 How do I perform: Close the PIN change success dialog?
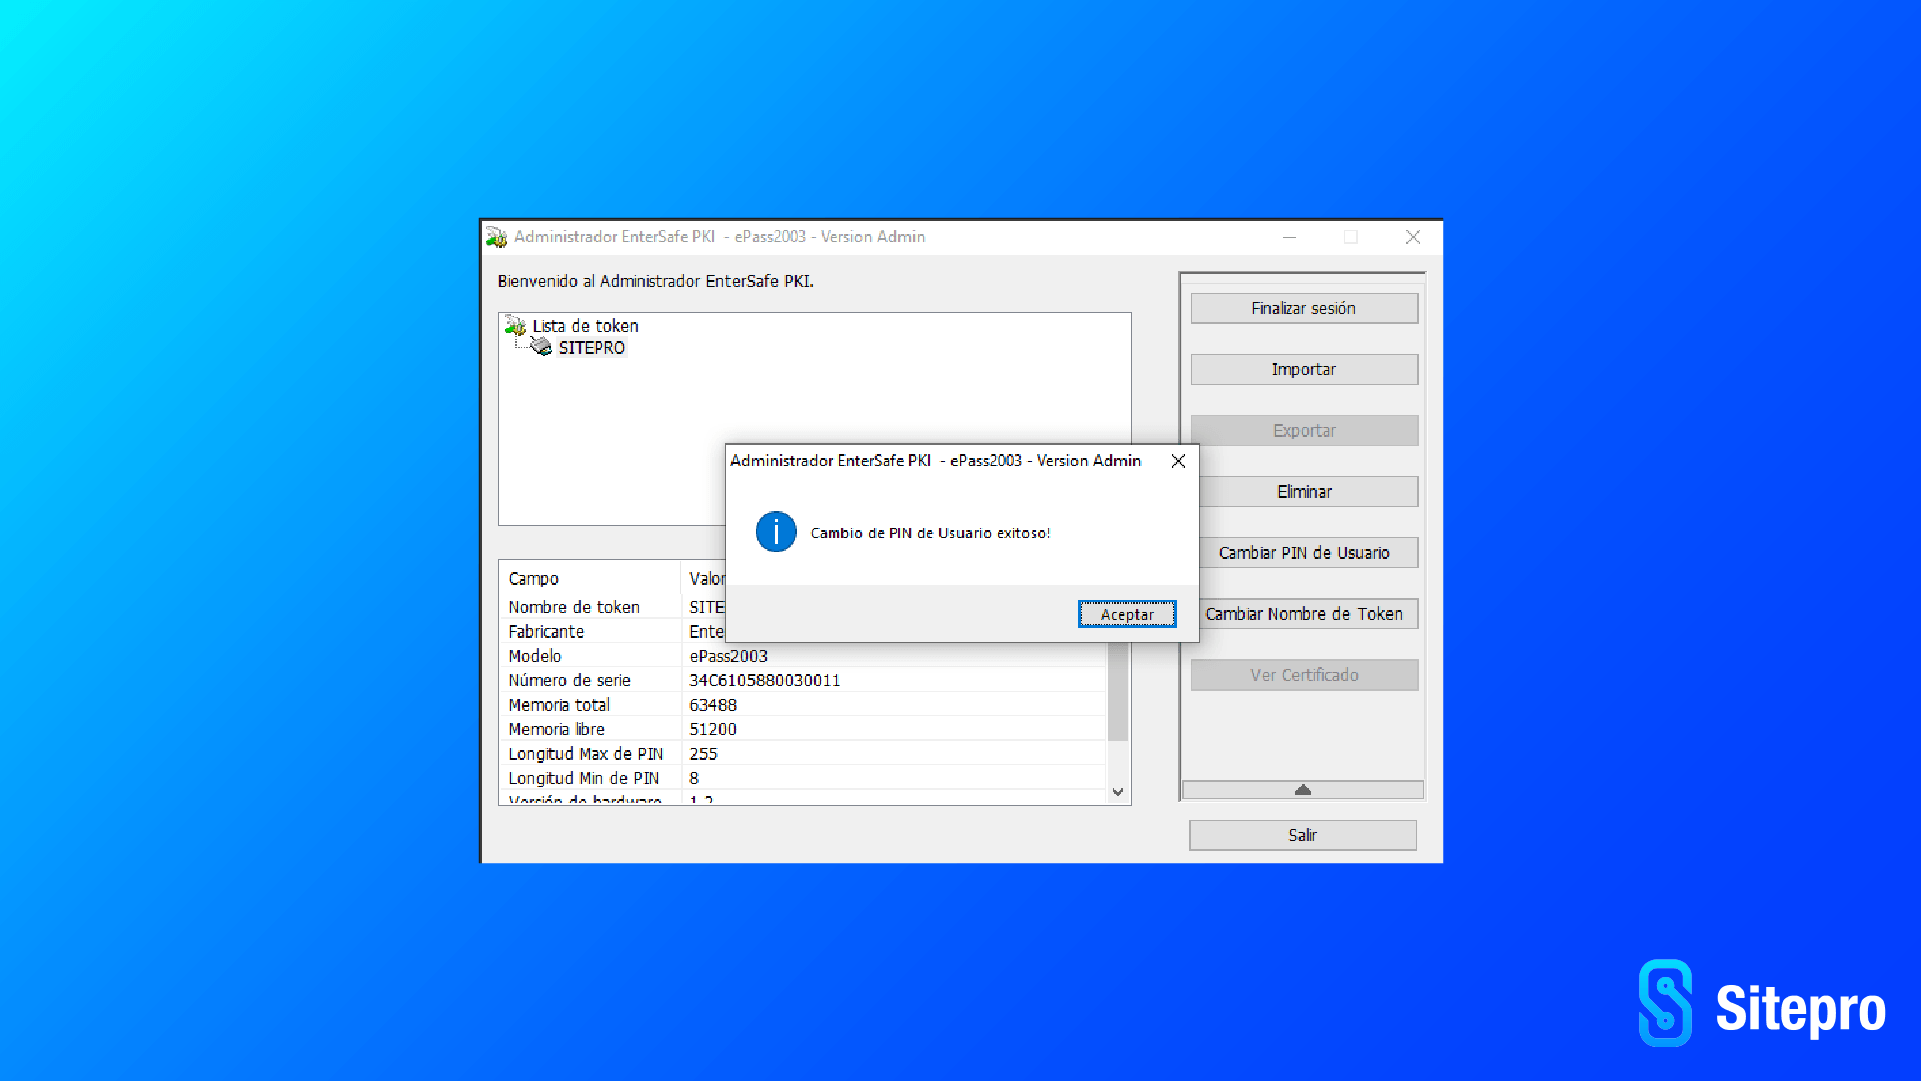1178,461
